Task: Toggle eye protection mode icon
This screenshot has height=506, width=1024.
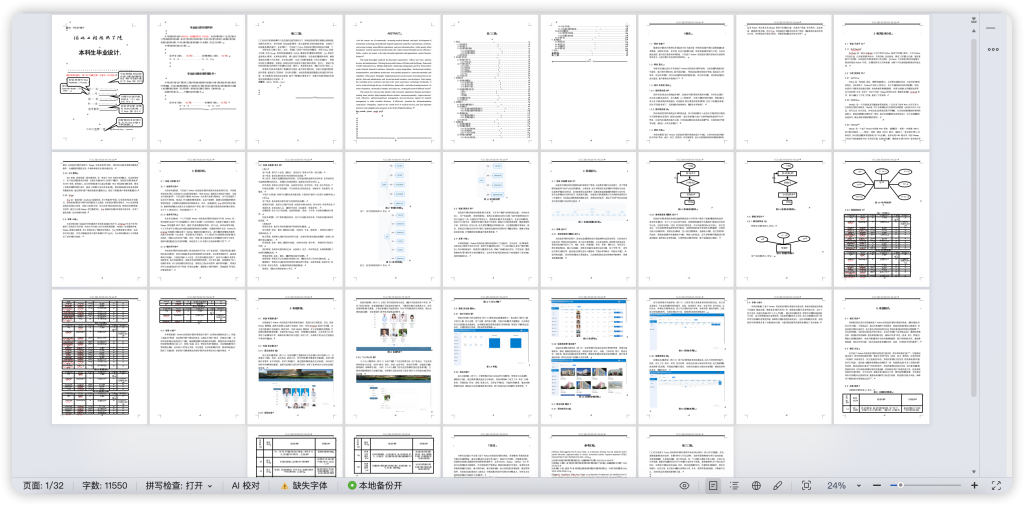Action: [x=684, y=486]
